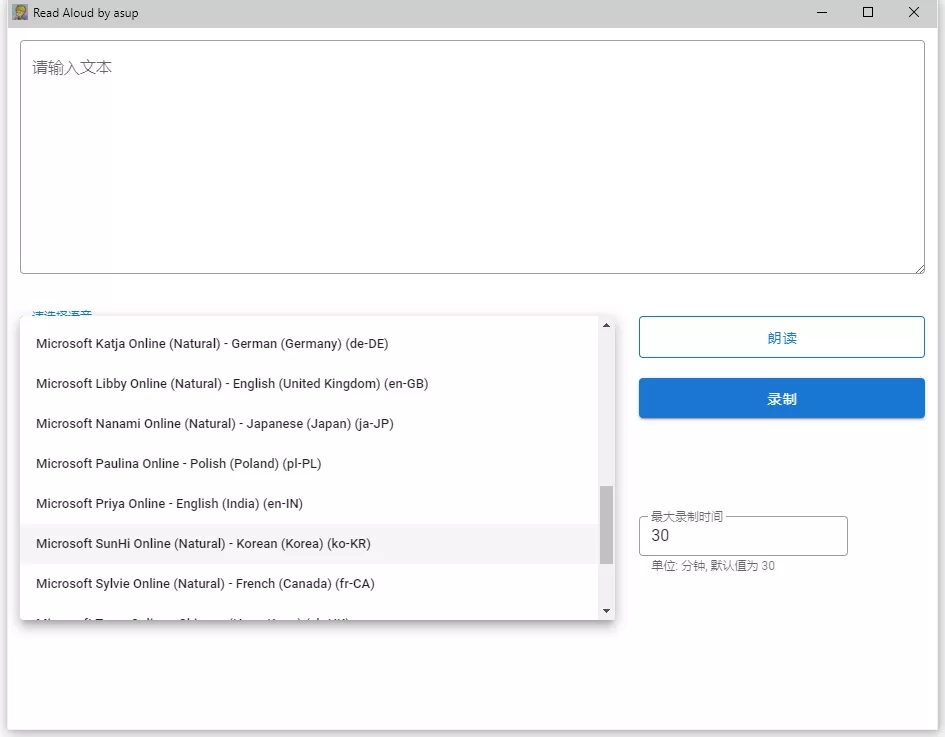The image size is (945, 737).
Task: Close the Read Aloud window
Action: coord(914,13)
